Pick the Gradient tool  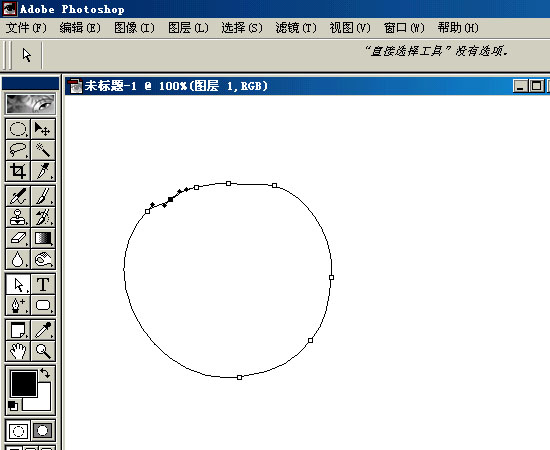[43, 238]
